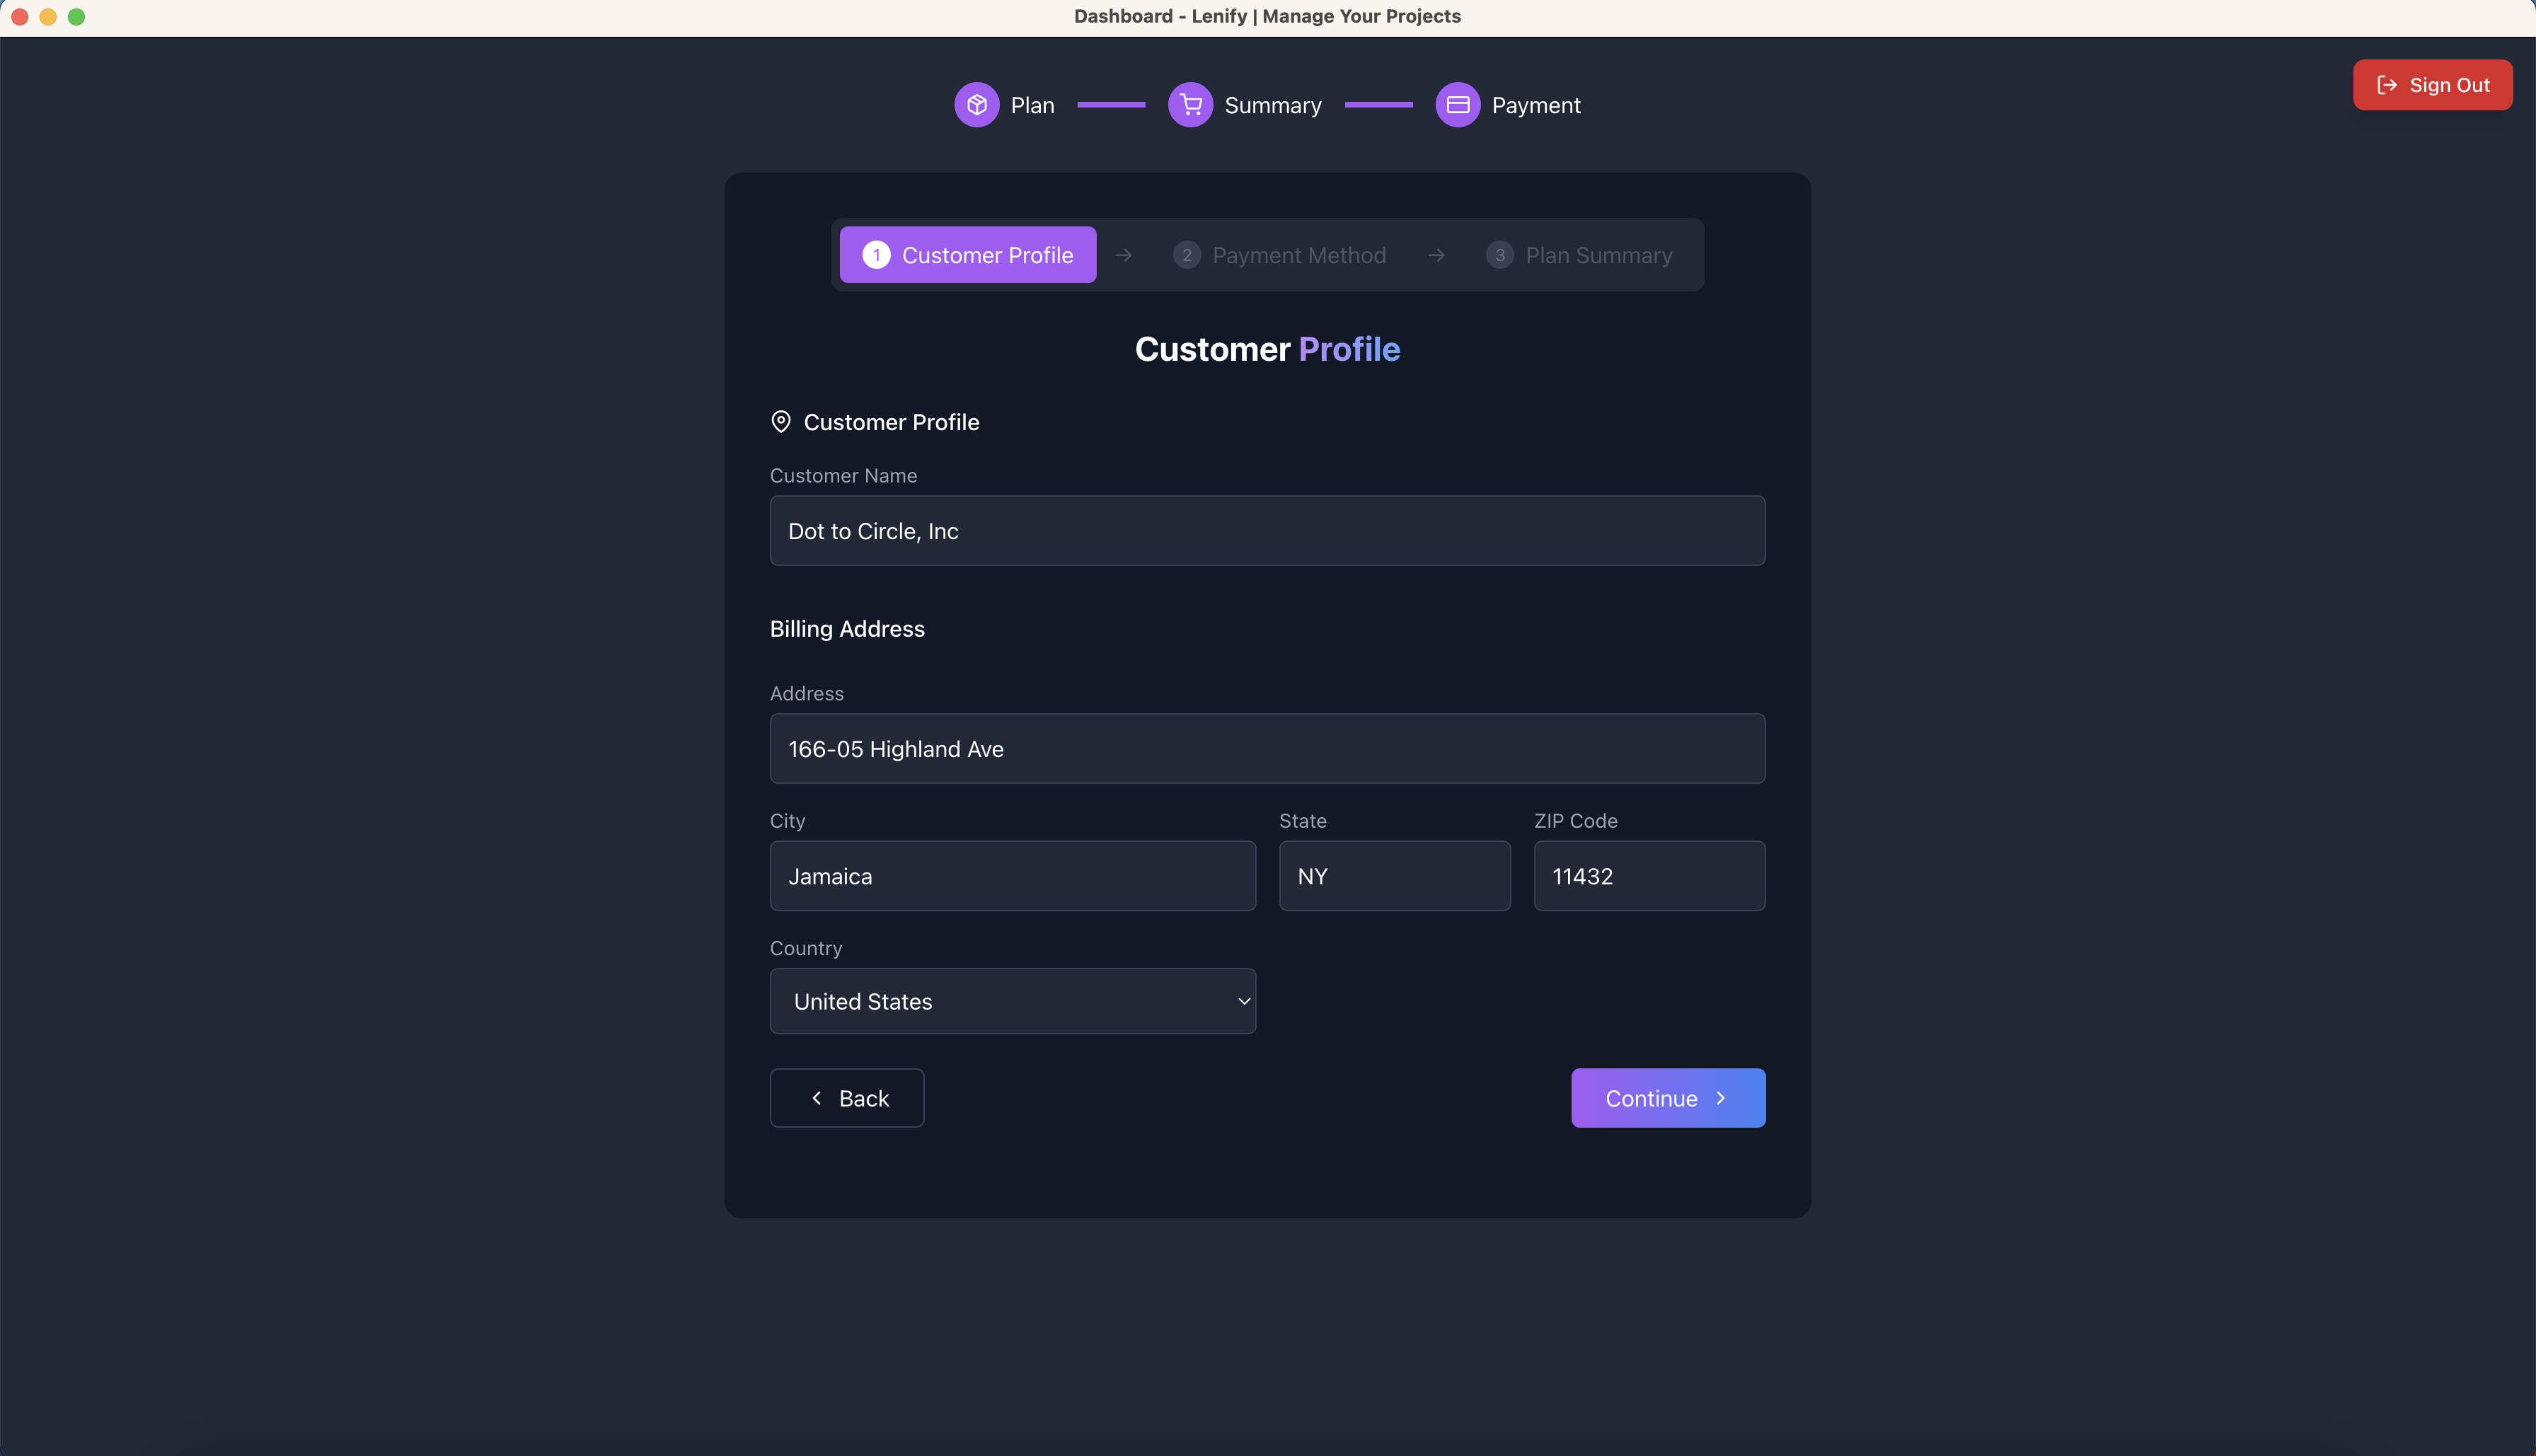The width and height of the screenshot is (2536, 1456).
Task: Click the Payment credit card icon
Action: 1458,104
